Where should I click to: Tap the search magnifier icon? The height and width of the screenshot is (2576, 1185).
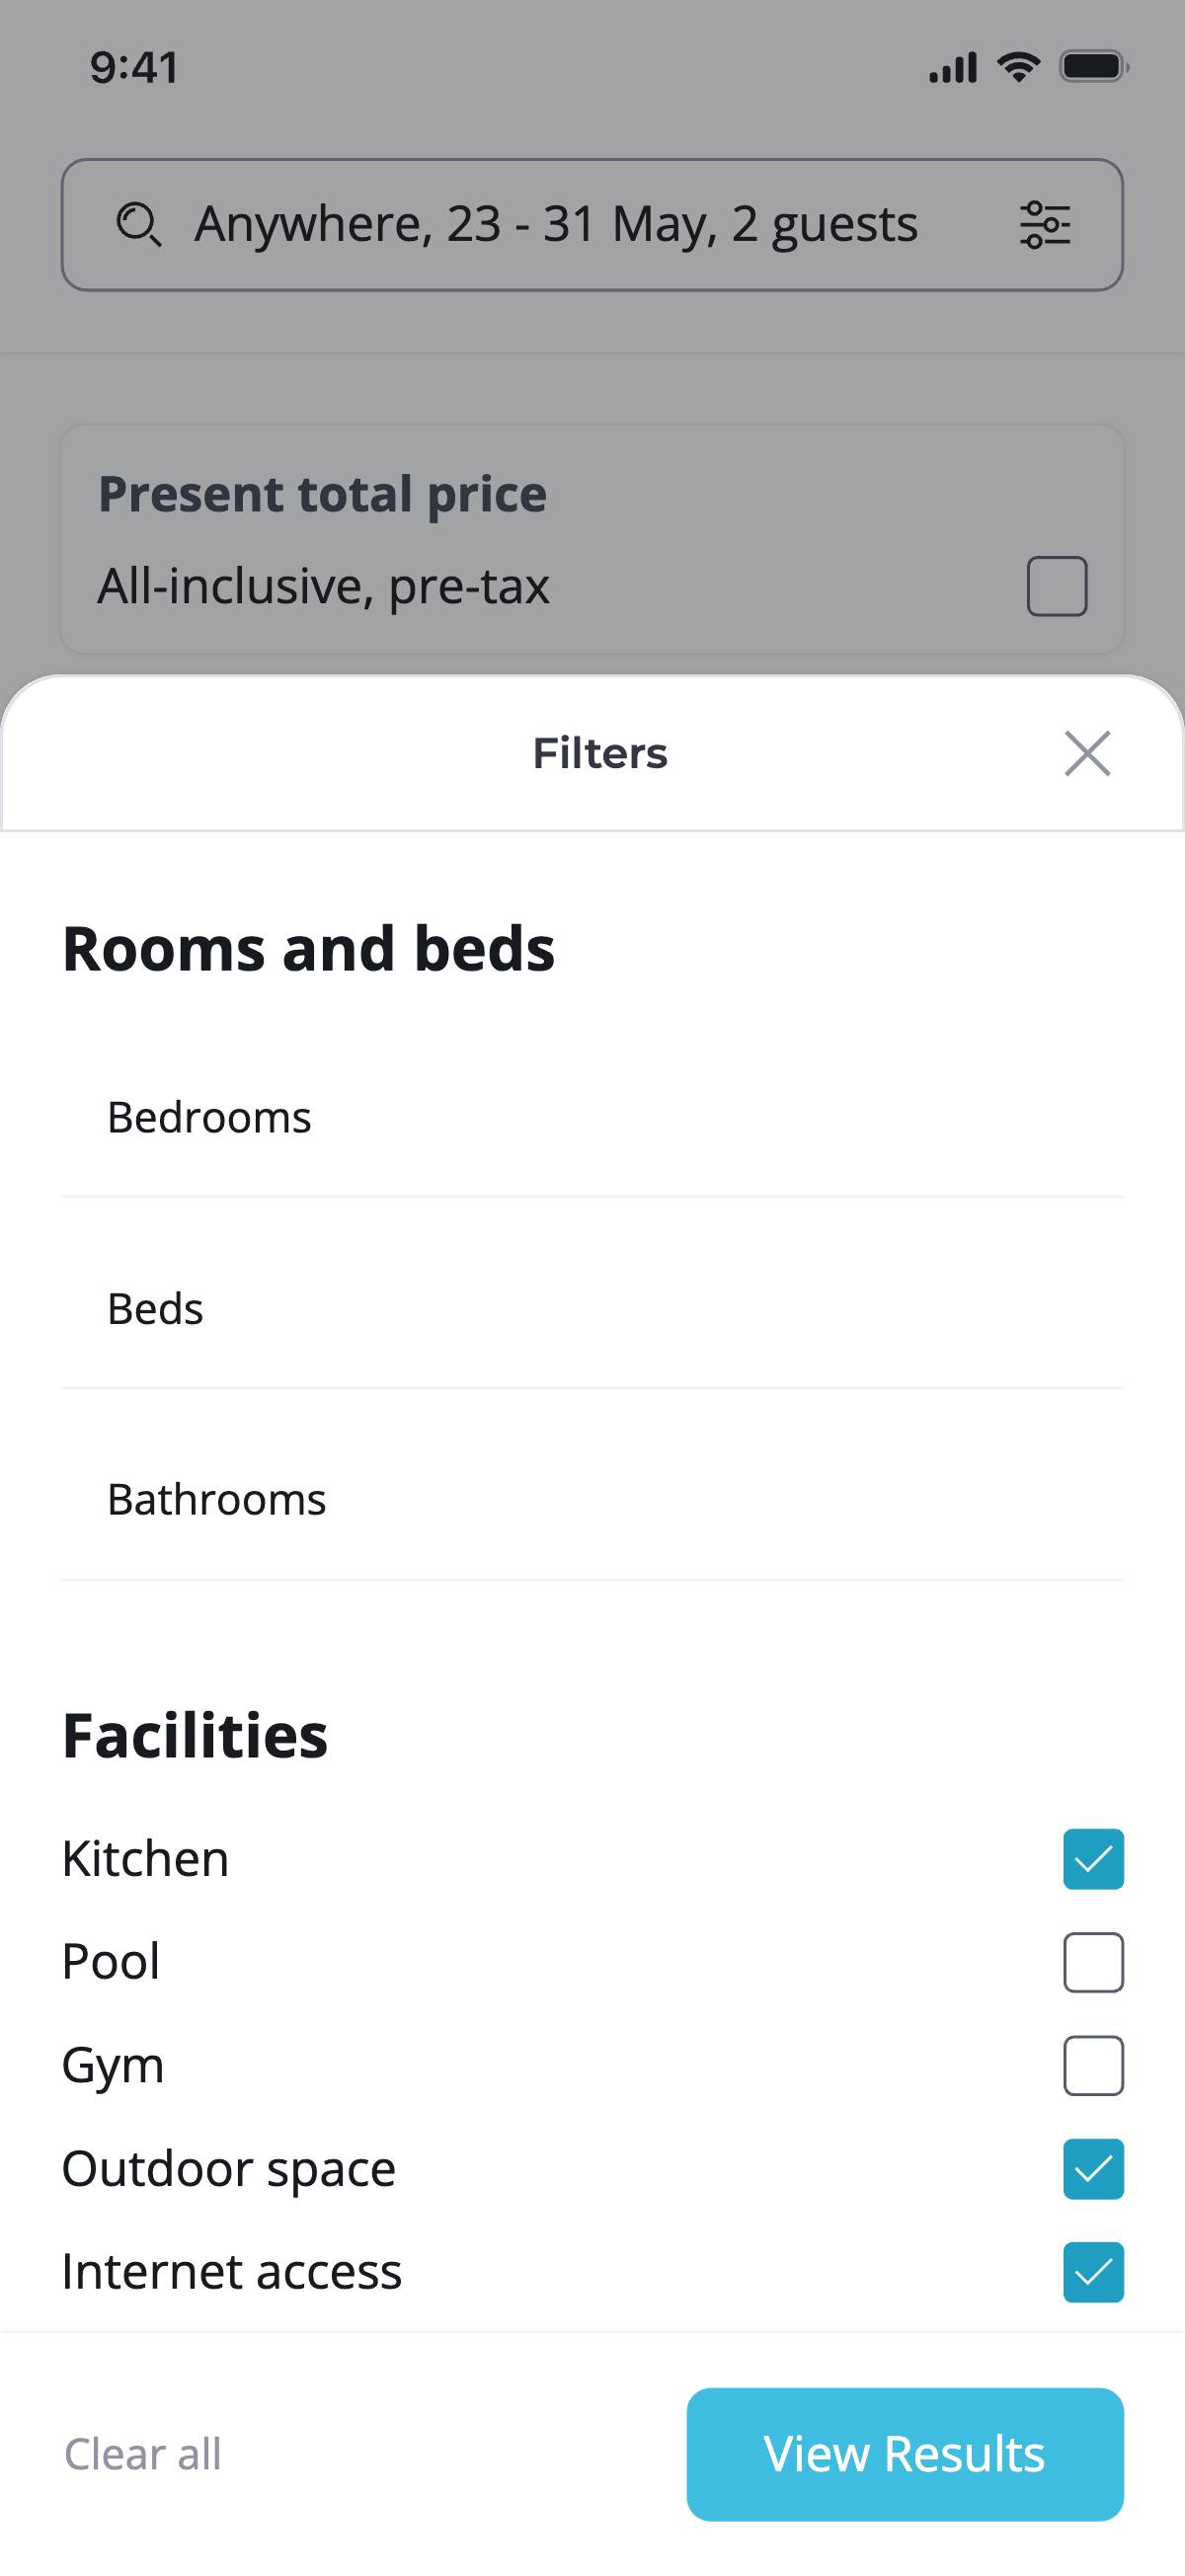(138, 224)
